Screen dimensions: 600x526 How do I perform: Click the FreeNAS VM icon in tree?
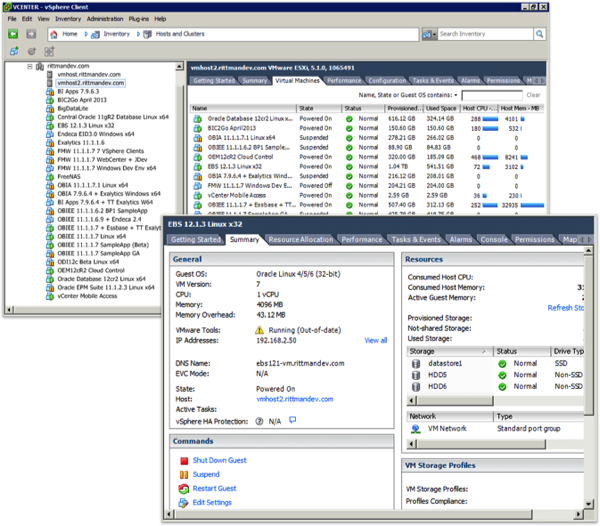point(50,177)
